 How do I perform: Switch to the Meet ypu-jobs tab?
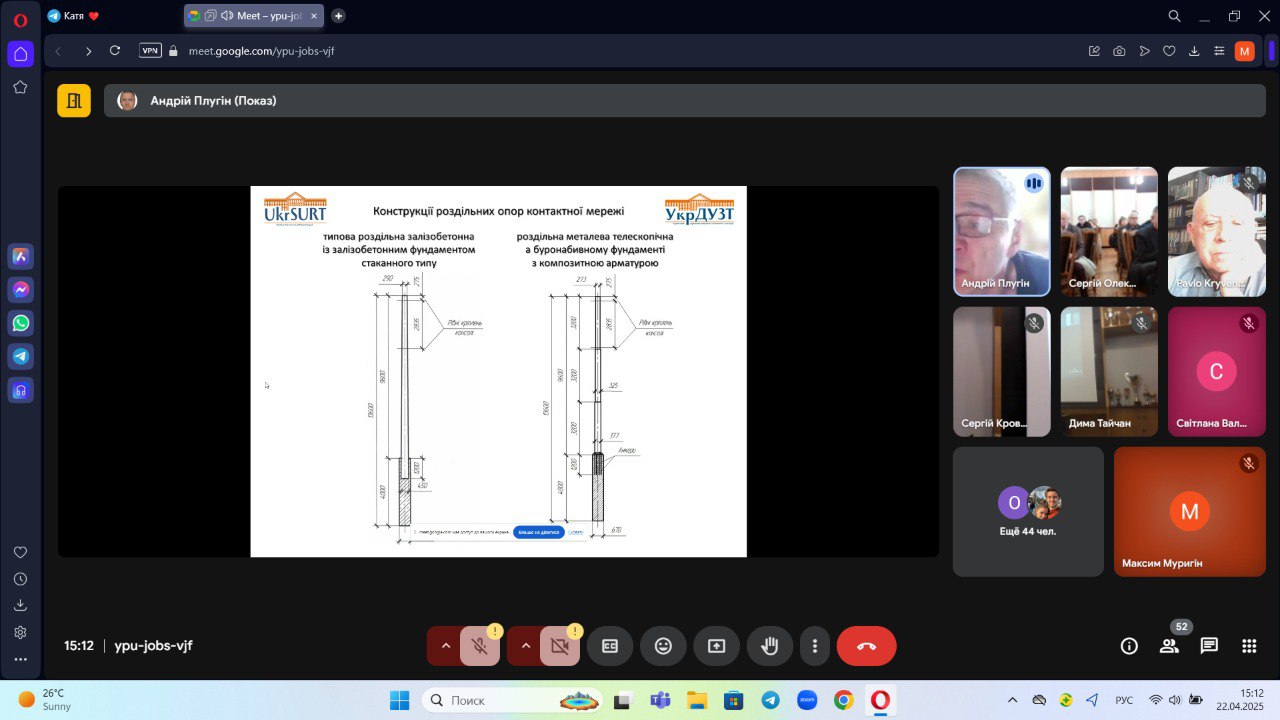tap(254, 16)
